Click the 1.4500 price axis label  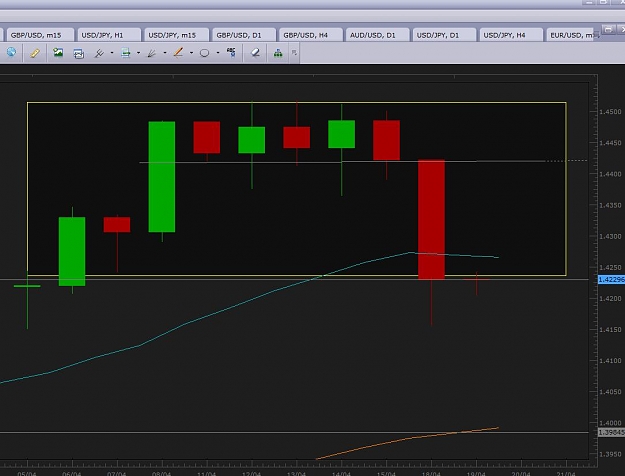point(610,112)
